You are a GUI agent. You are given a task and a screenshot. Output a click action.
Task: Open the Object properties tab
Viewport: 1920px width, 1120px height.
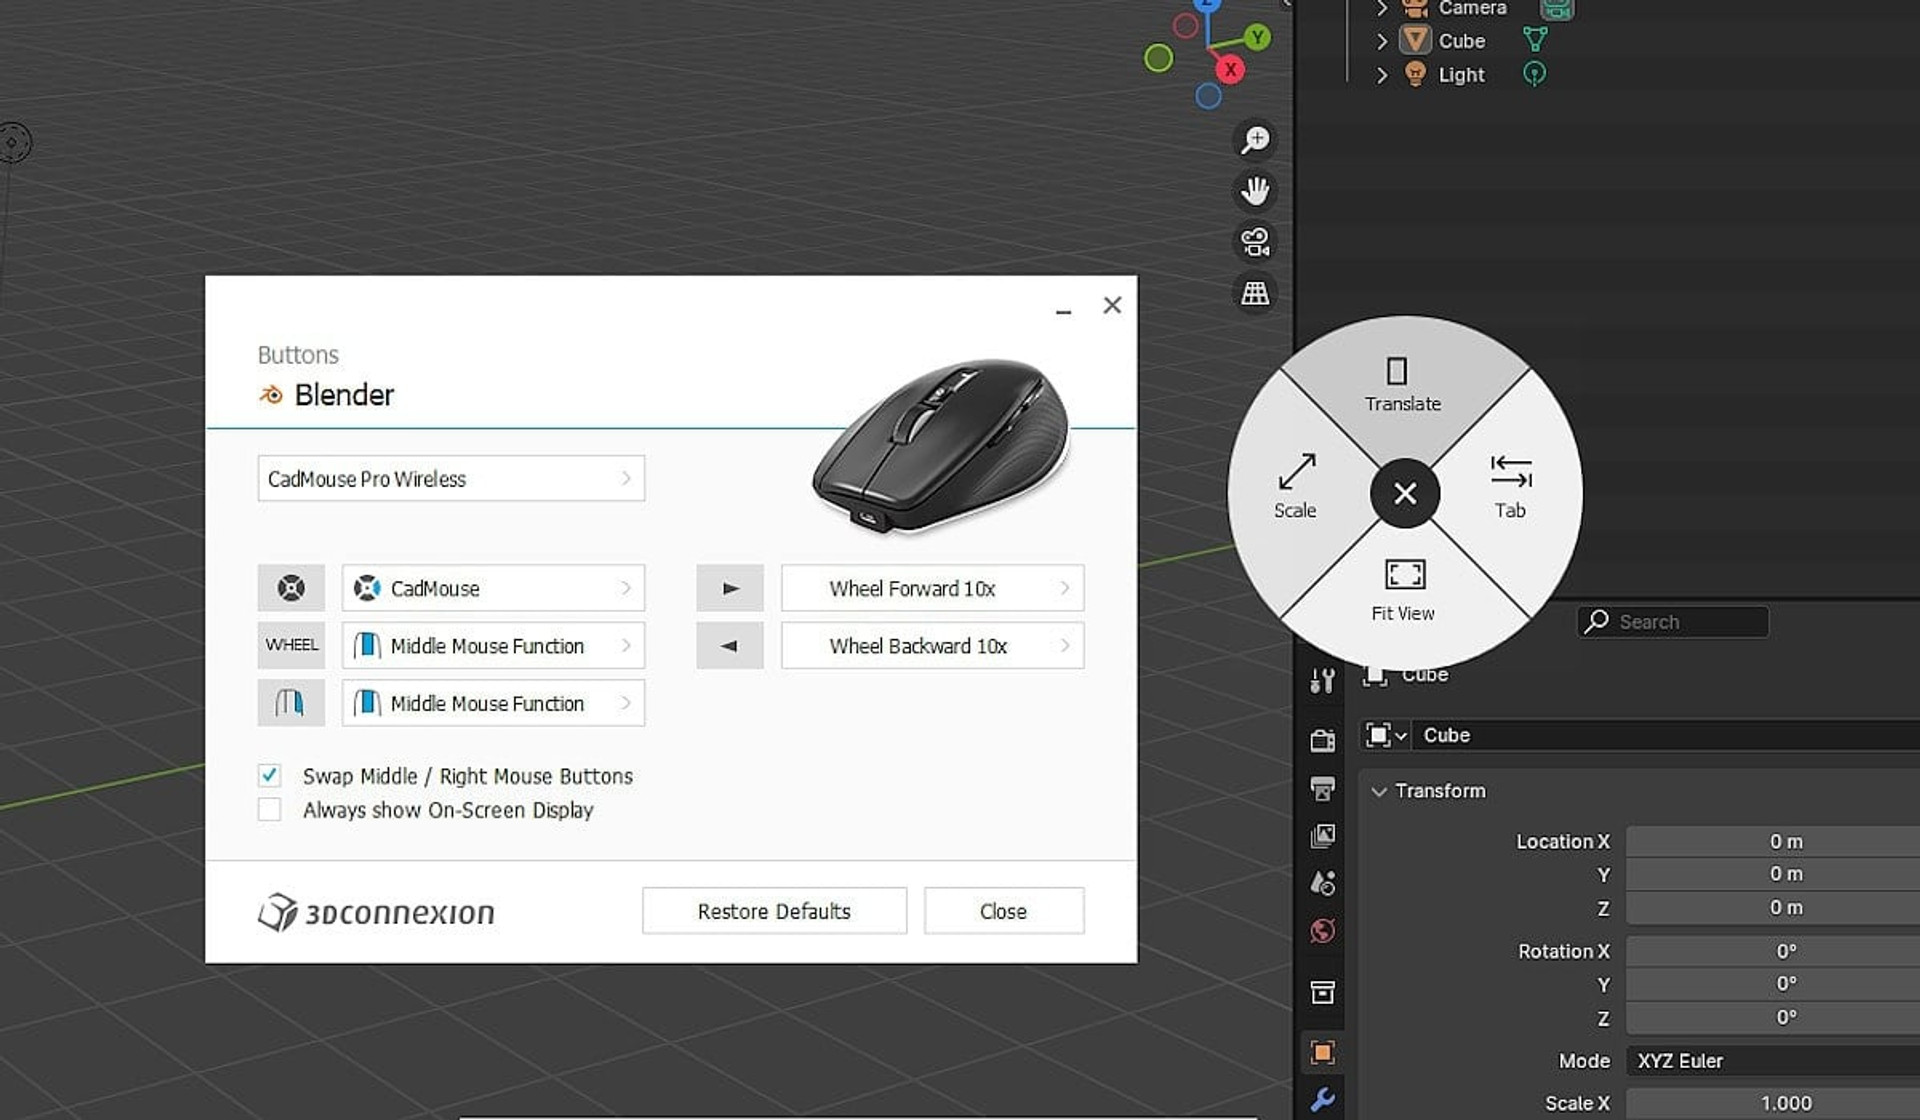[1322, 1053]
